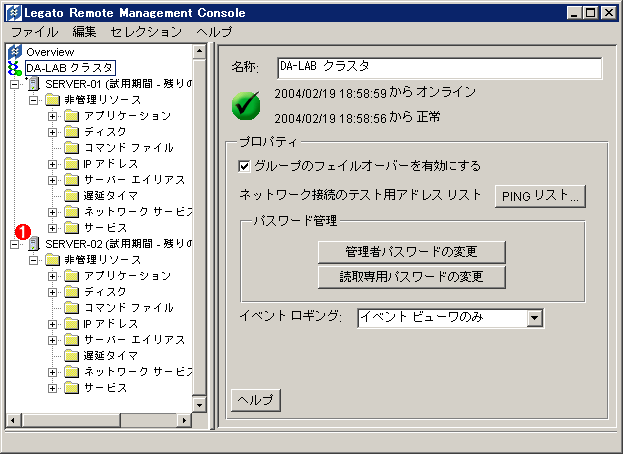
Task: Click the tree horizontal scrollbar thumb
Action: [72, 420]
